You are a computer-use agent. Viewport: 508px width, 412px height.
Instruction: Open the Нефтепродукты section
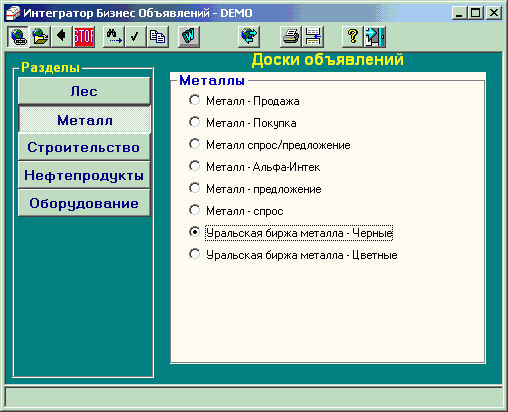[x=84, y=175]
